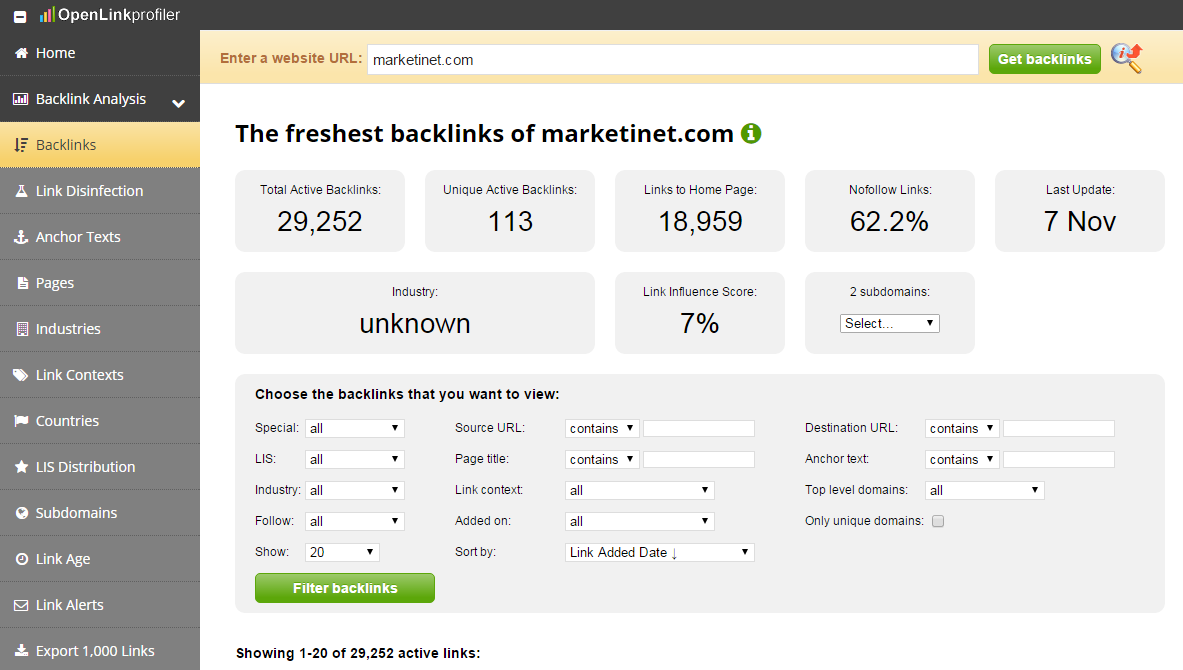Open Home in the sidebar
The width and height of the screenshot is (1183, 670).
[100, 53]
